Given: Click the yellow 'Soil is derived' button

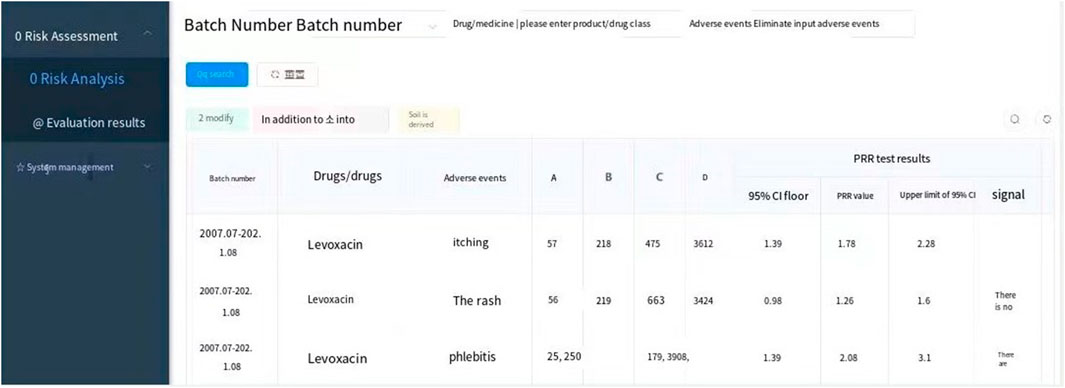Looking at the screenshot, I should point(429,120).
